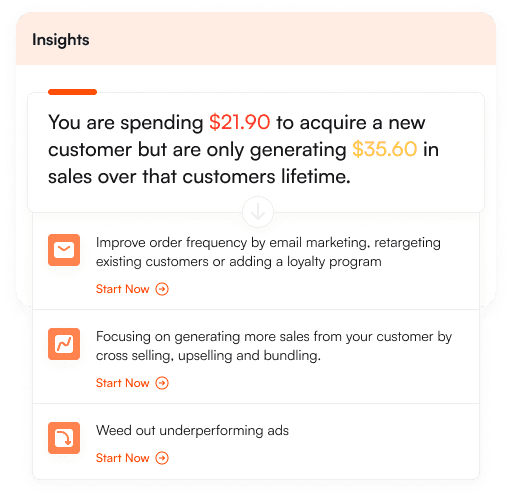Click the $21.90 acquisition cost figure
The image size is (512, 500).
[240, 122]
